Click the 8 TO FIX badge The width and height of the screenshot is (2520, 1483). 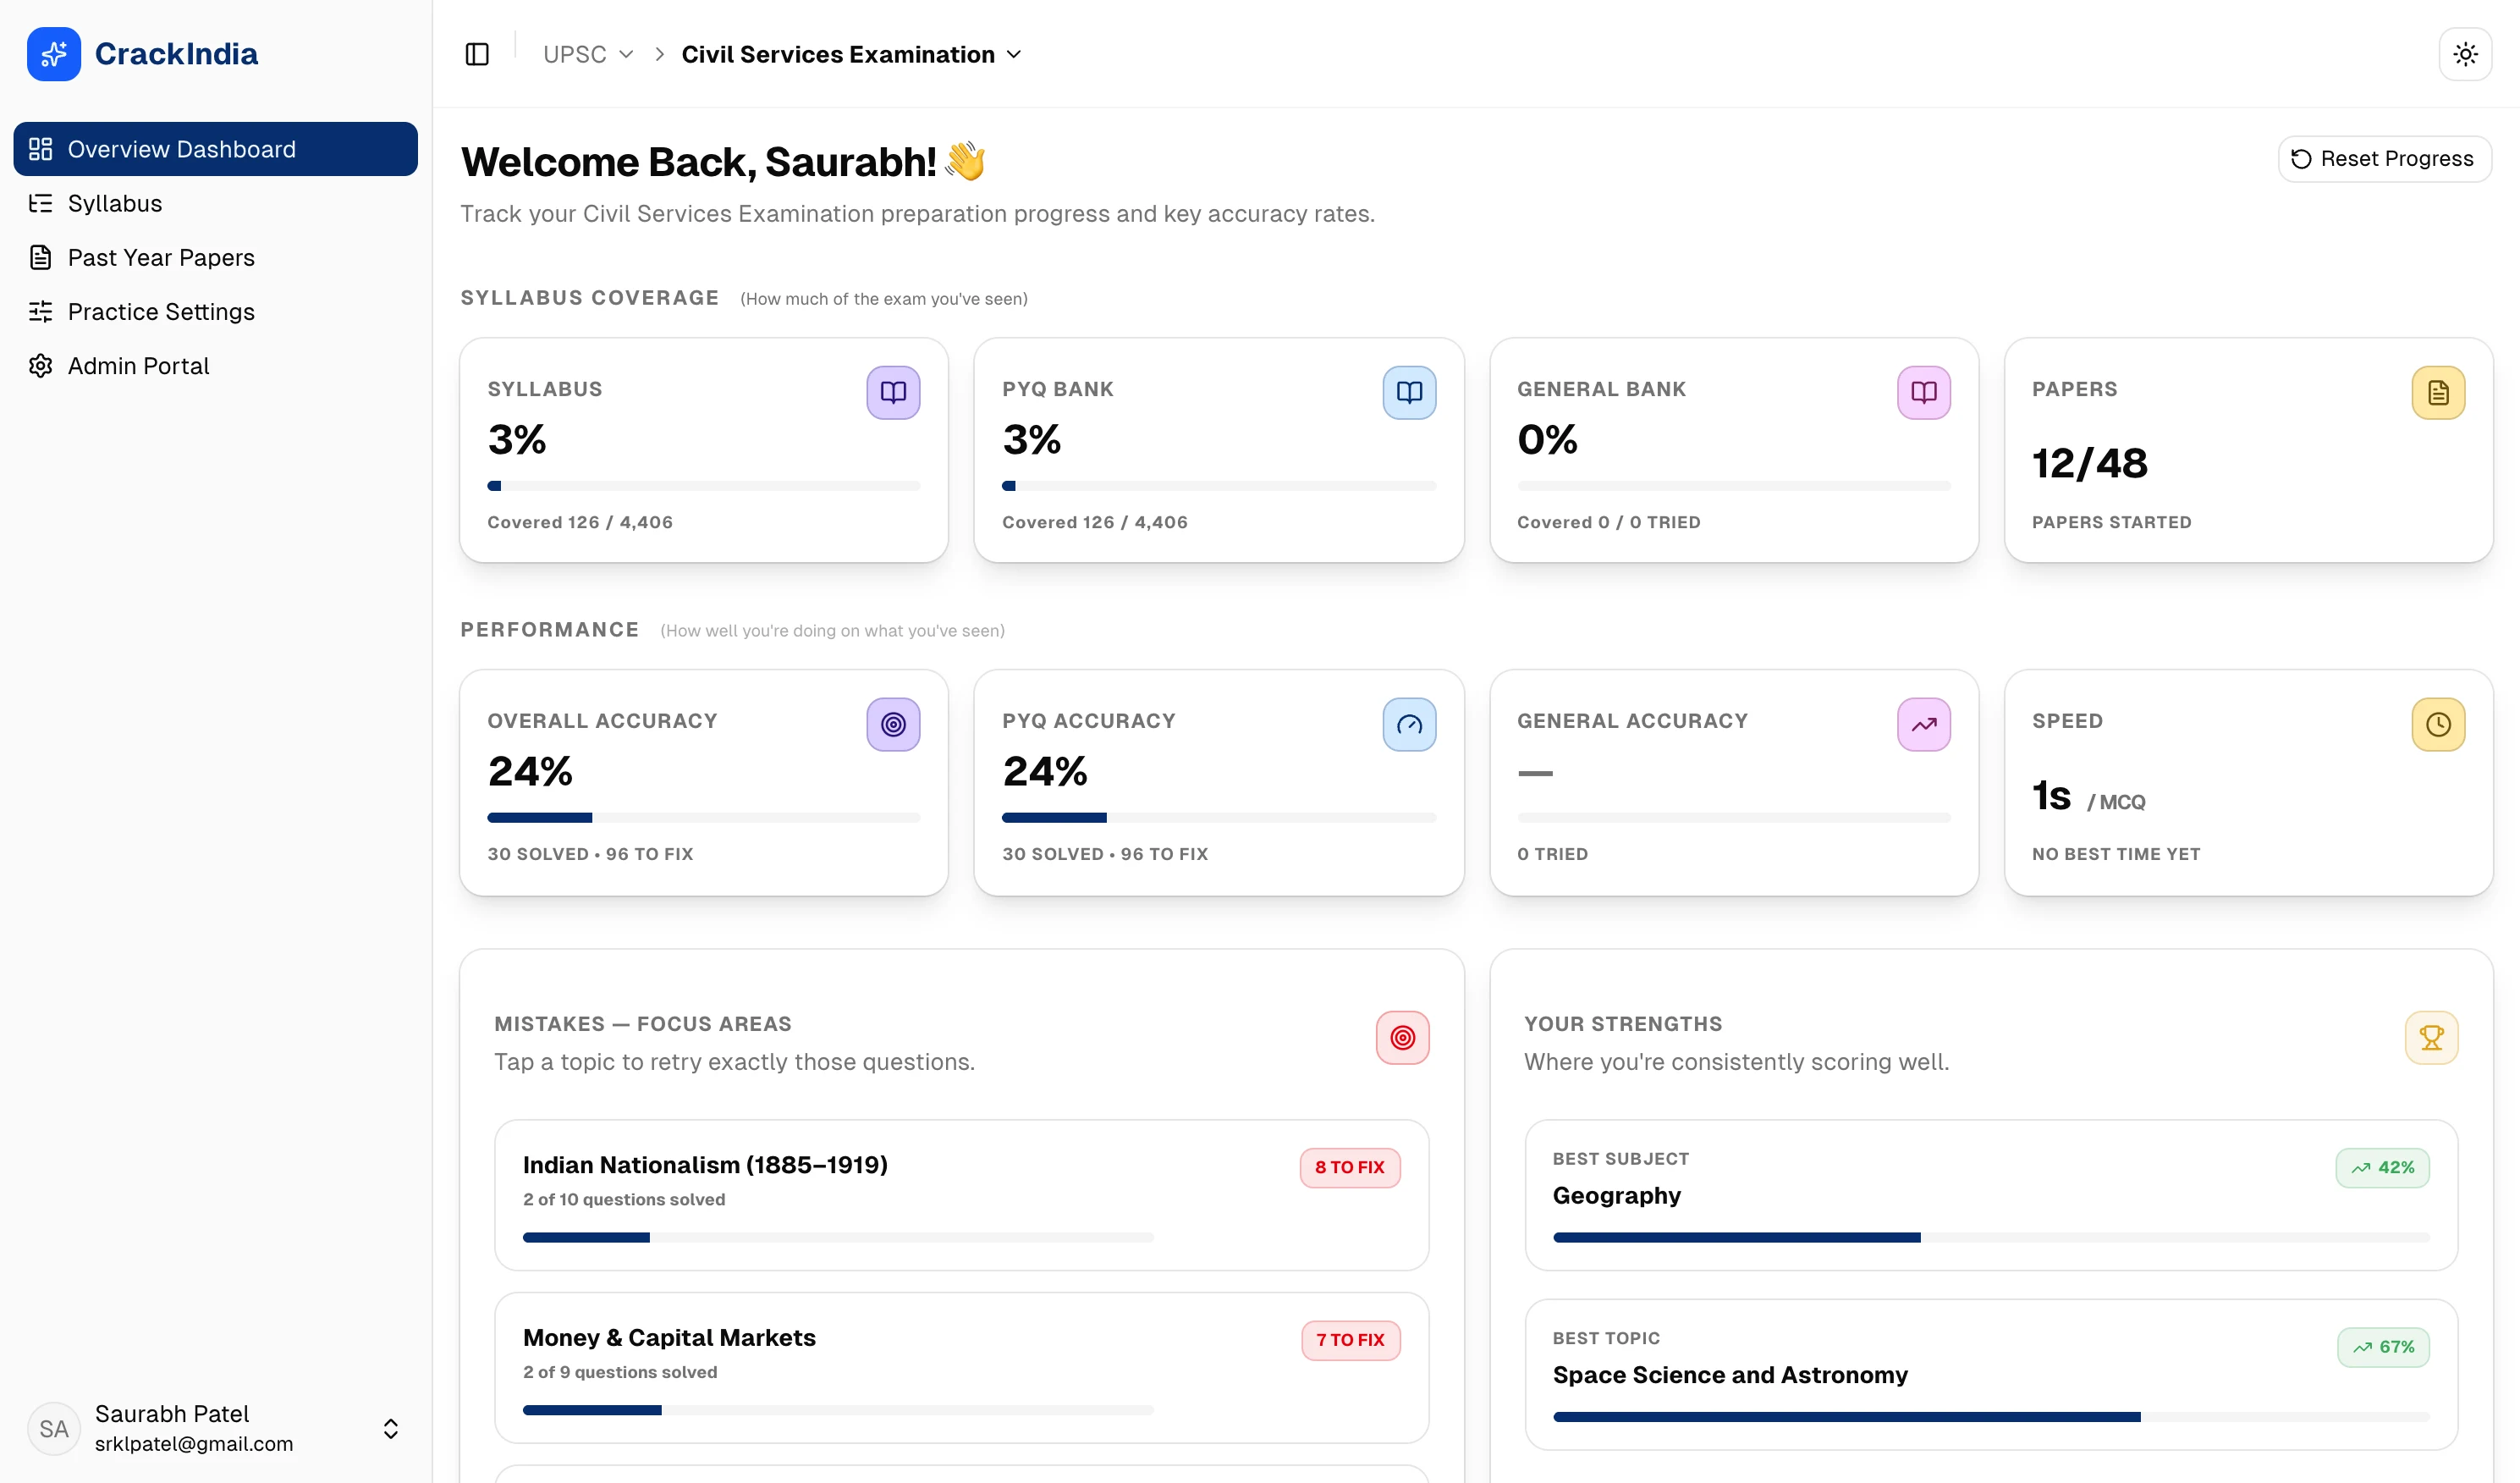click(x=1350, y=1167)
